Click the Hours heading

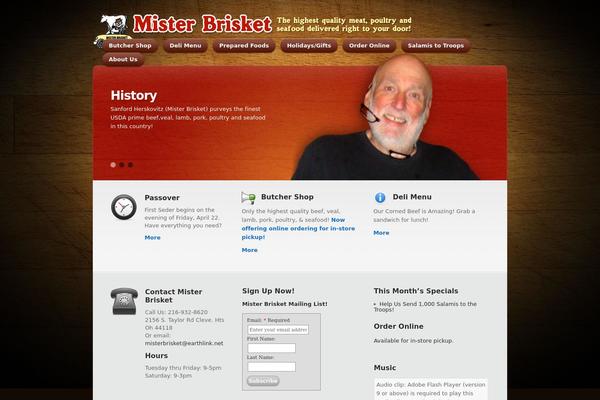pos(156,356)
